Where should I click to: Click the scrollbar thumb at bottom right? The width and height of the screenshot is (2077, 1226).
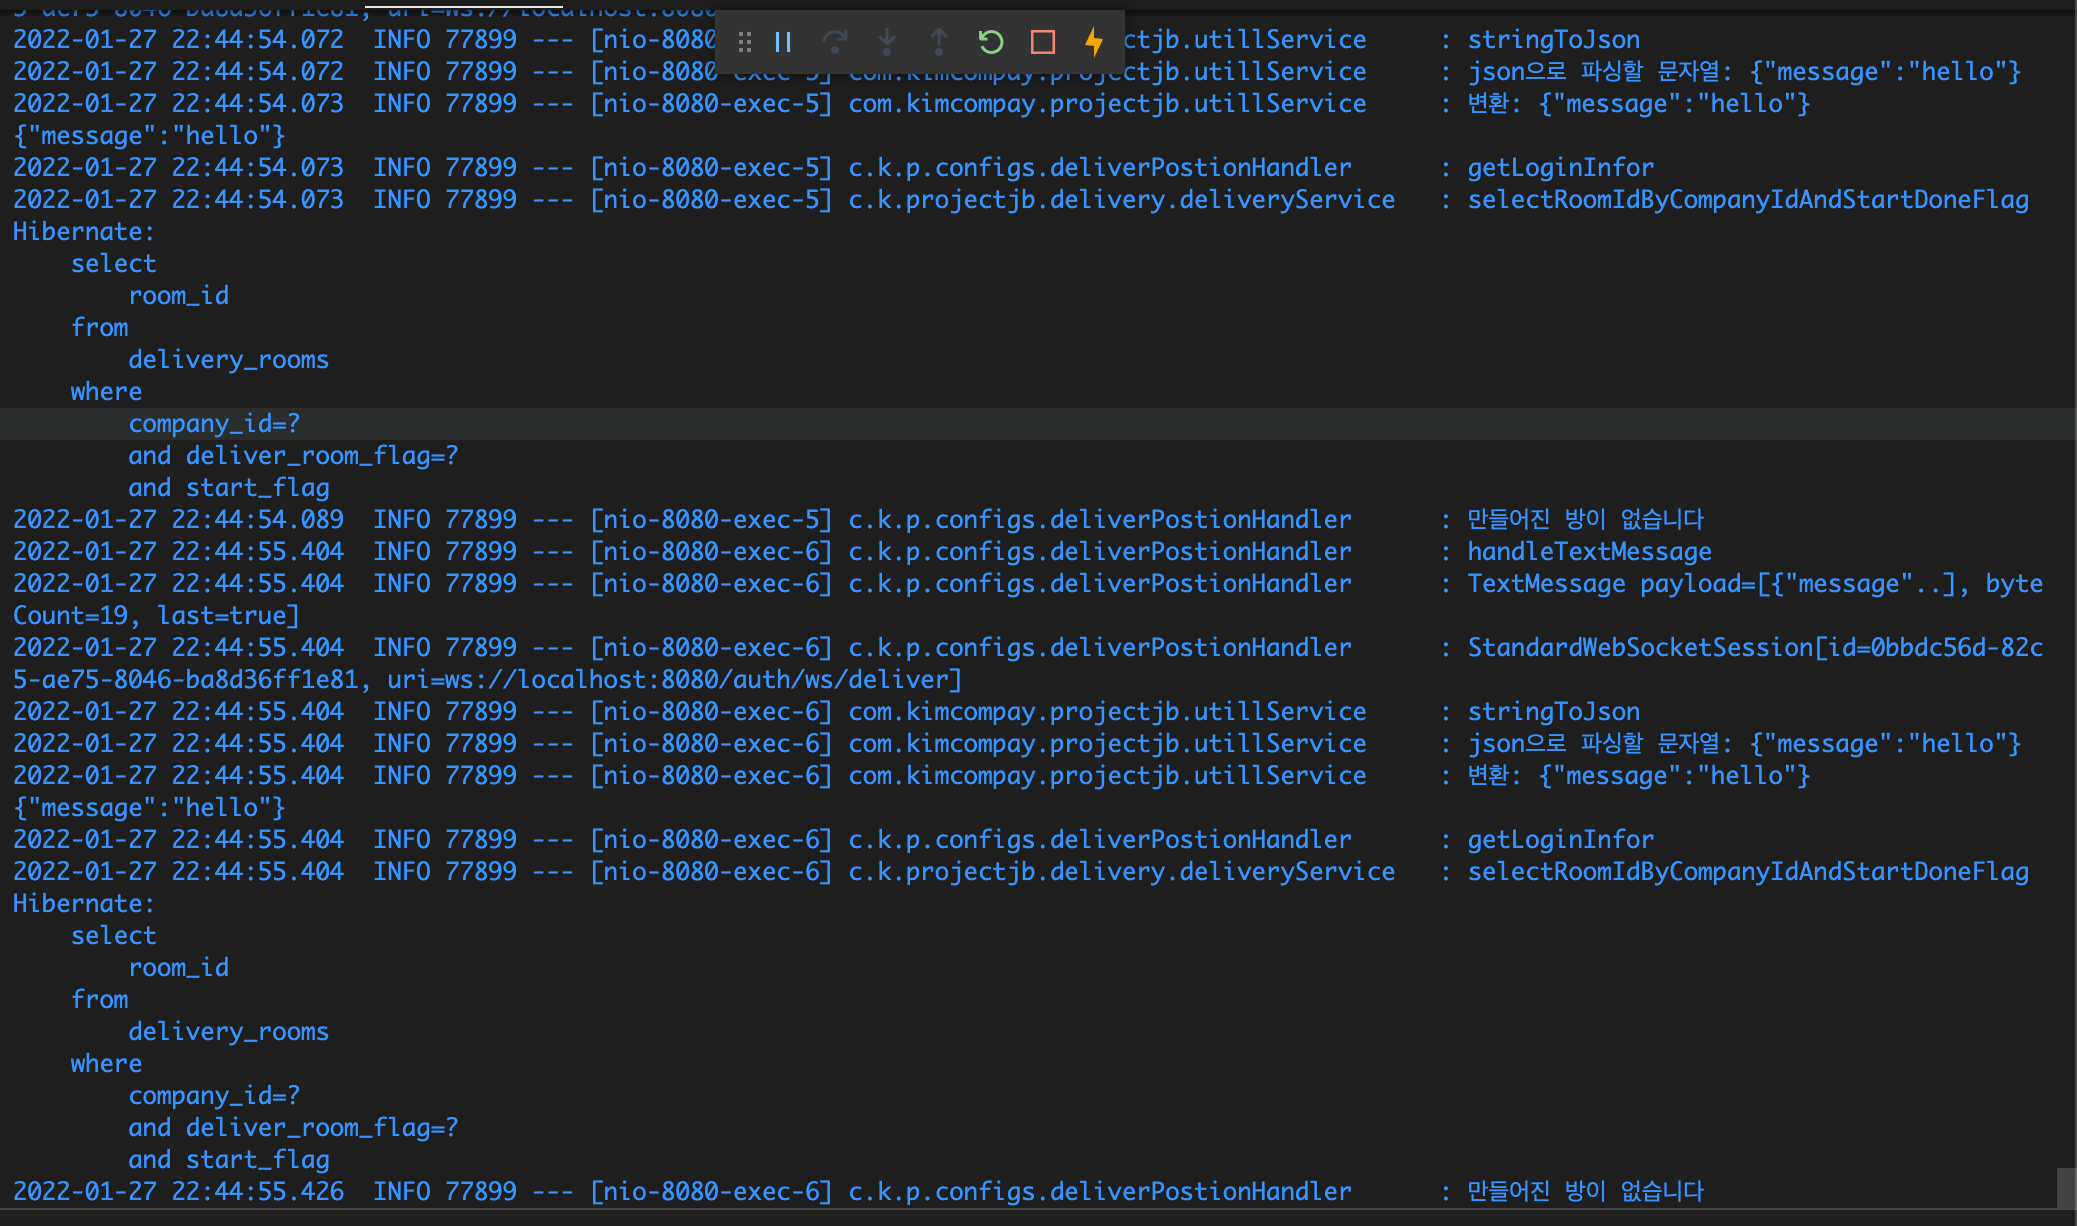[x=2066, y=1188]
